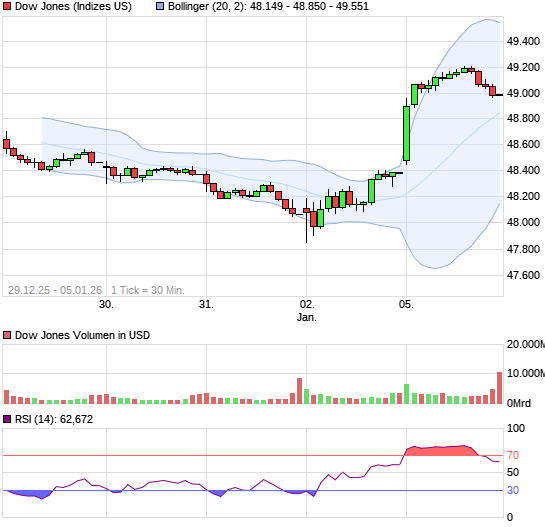Click the red Dow Jones legend swatch
Image resolution: width=545 pixels, height=527 pixels.
(7, 6)
